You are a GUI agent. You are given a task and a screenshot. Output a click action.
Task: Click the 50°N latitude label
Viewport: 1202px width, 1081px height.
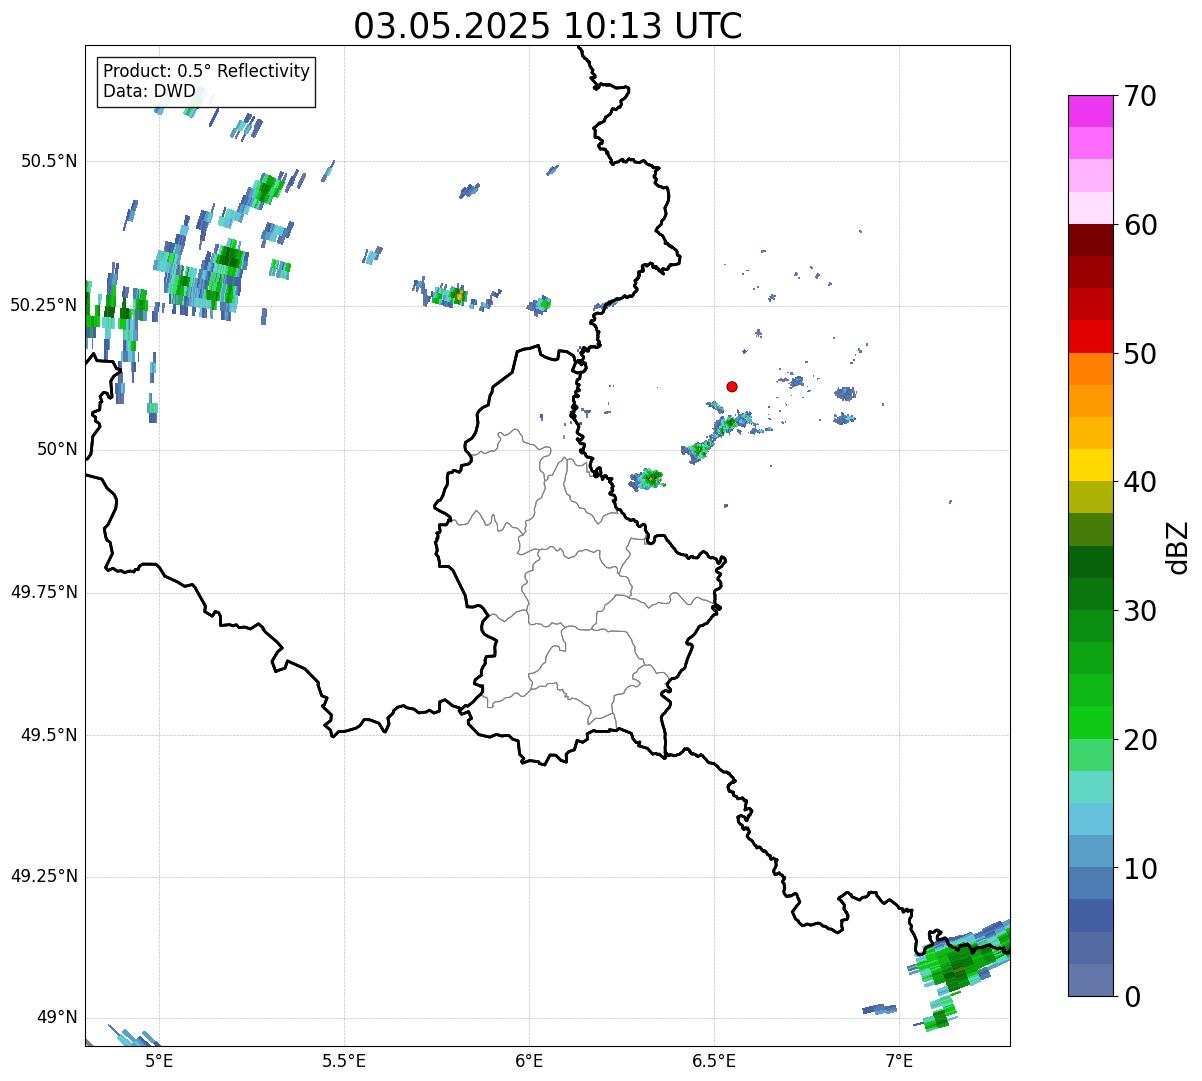tap(58, 449)
